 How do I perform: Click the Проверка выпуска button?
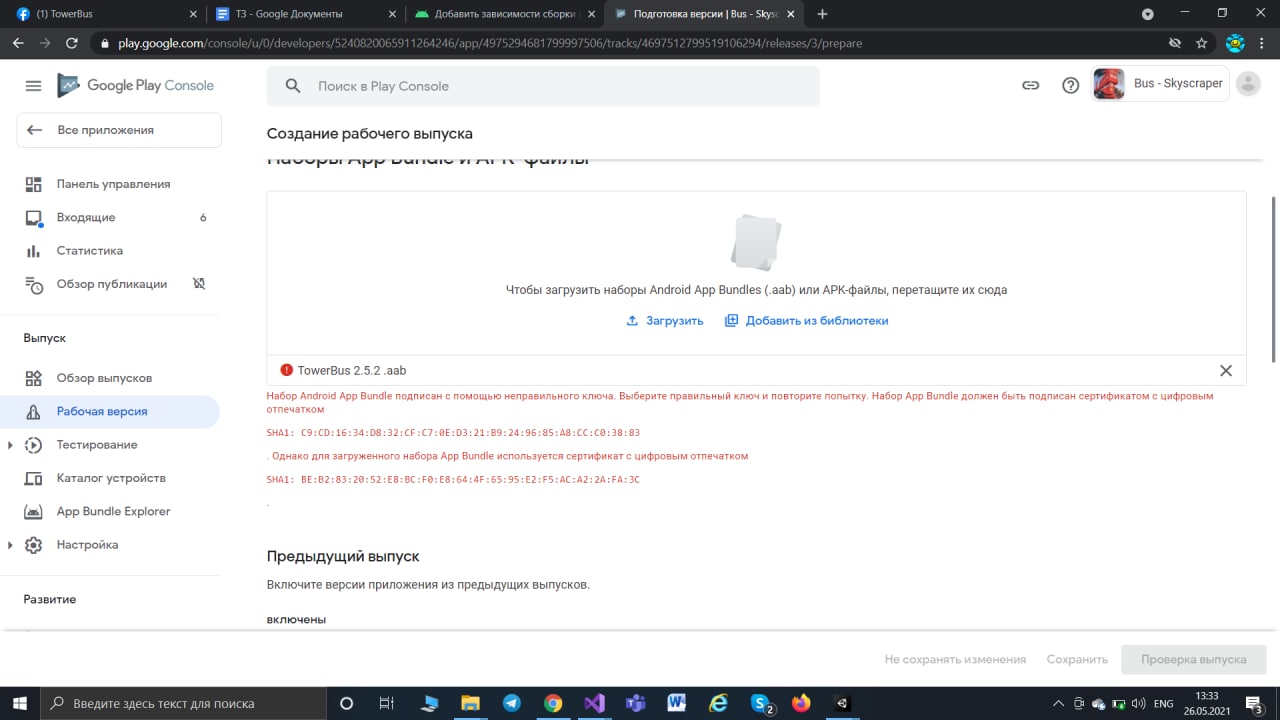[1194, 660]
